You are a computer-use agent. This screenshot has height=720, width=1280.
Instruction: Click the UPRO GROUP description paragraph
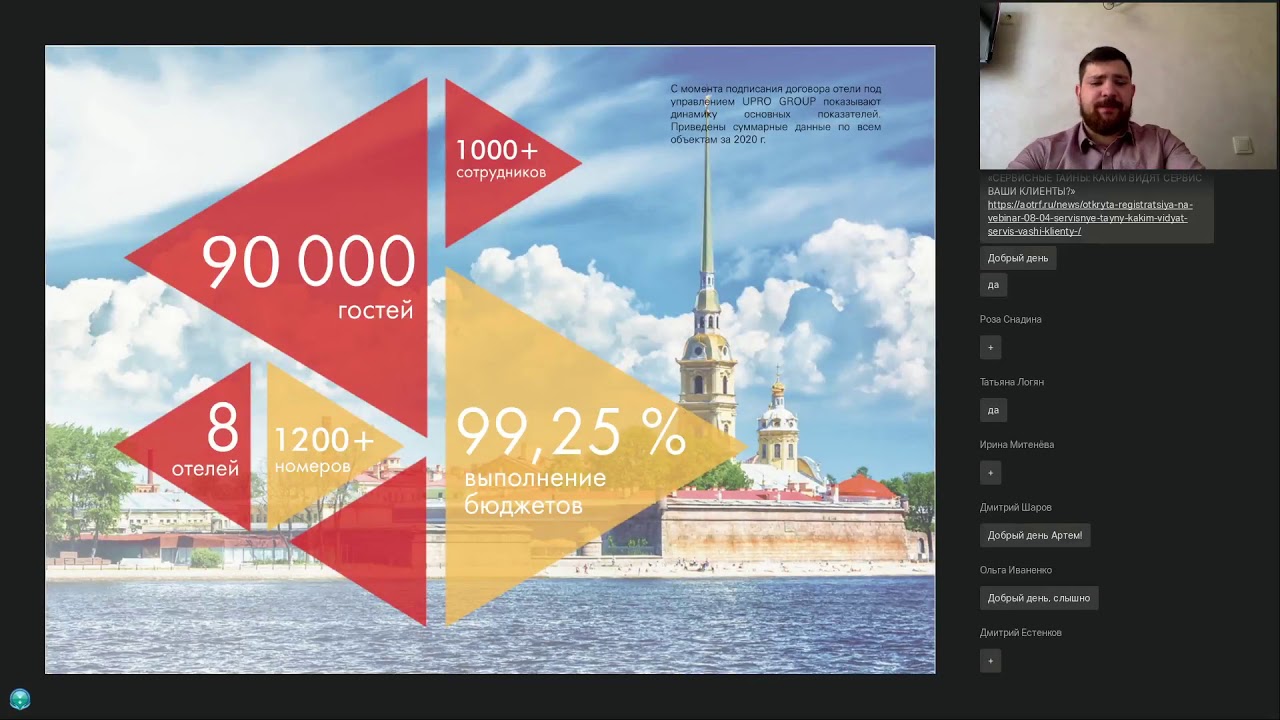tap(775, 114)
